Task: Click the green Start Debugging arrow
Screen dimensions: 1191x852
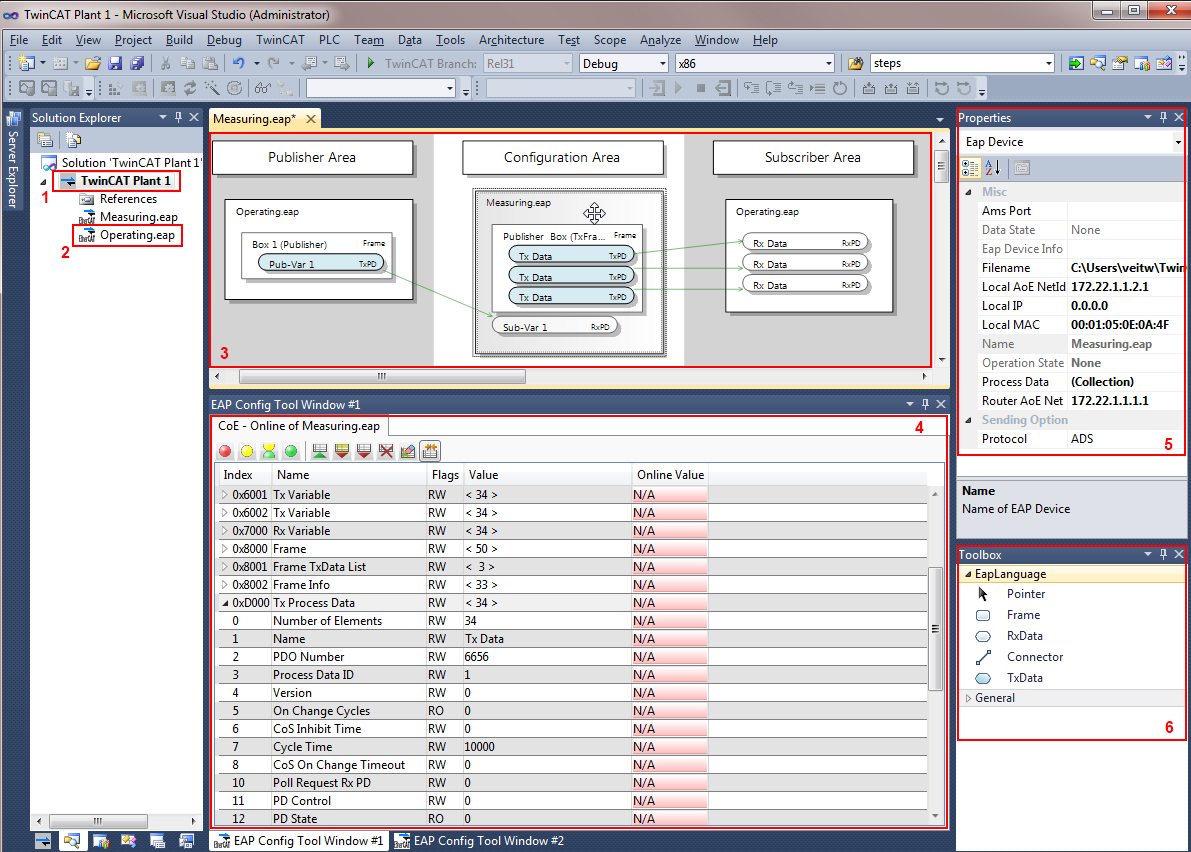Action: click(x=371, y=63)
